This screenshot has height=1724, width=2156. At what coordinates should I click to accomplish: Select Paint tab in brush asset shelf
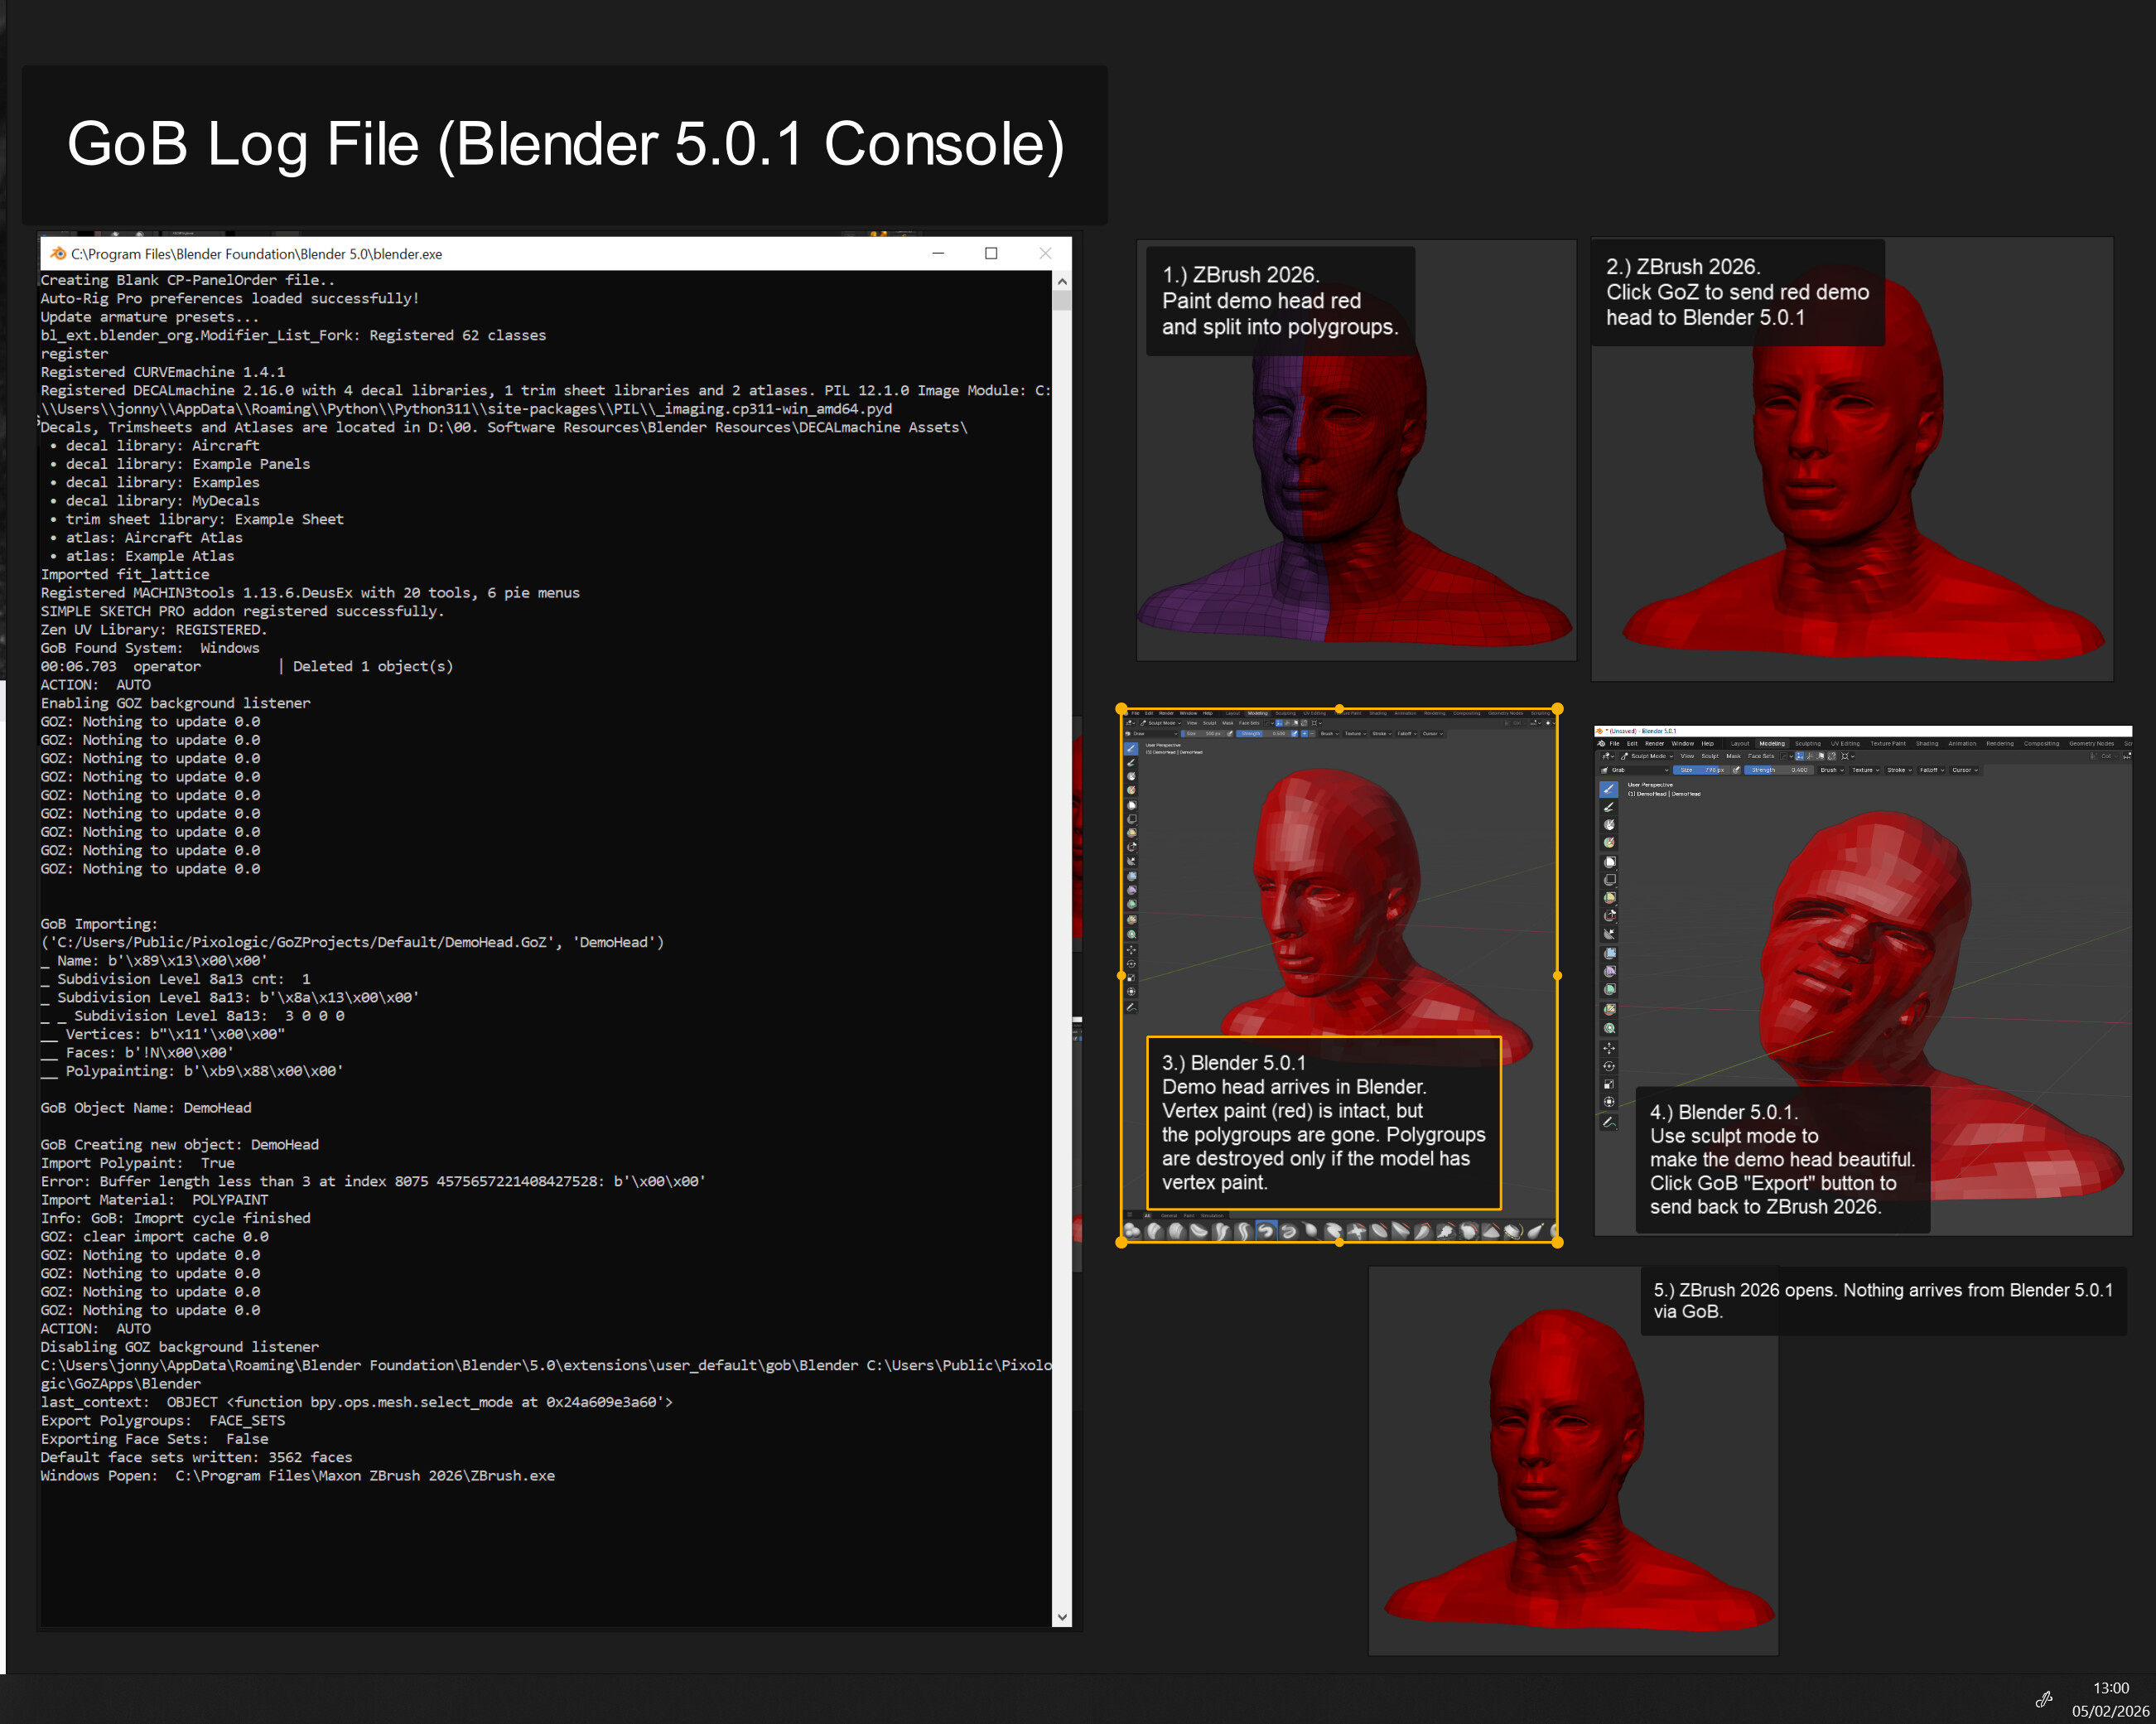pos(1189,1216)
